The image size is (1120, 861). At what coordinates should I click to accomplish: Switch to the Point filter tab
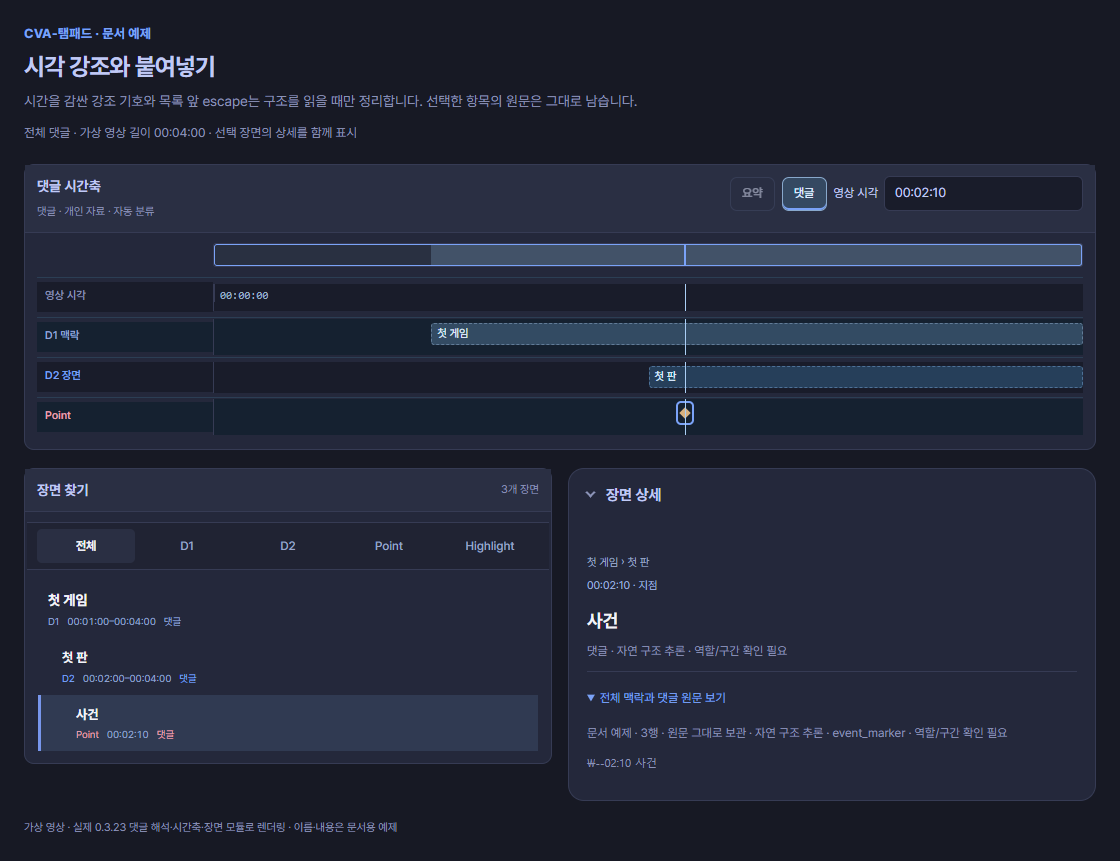pyautogui.click(x=389, y=546)
